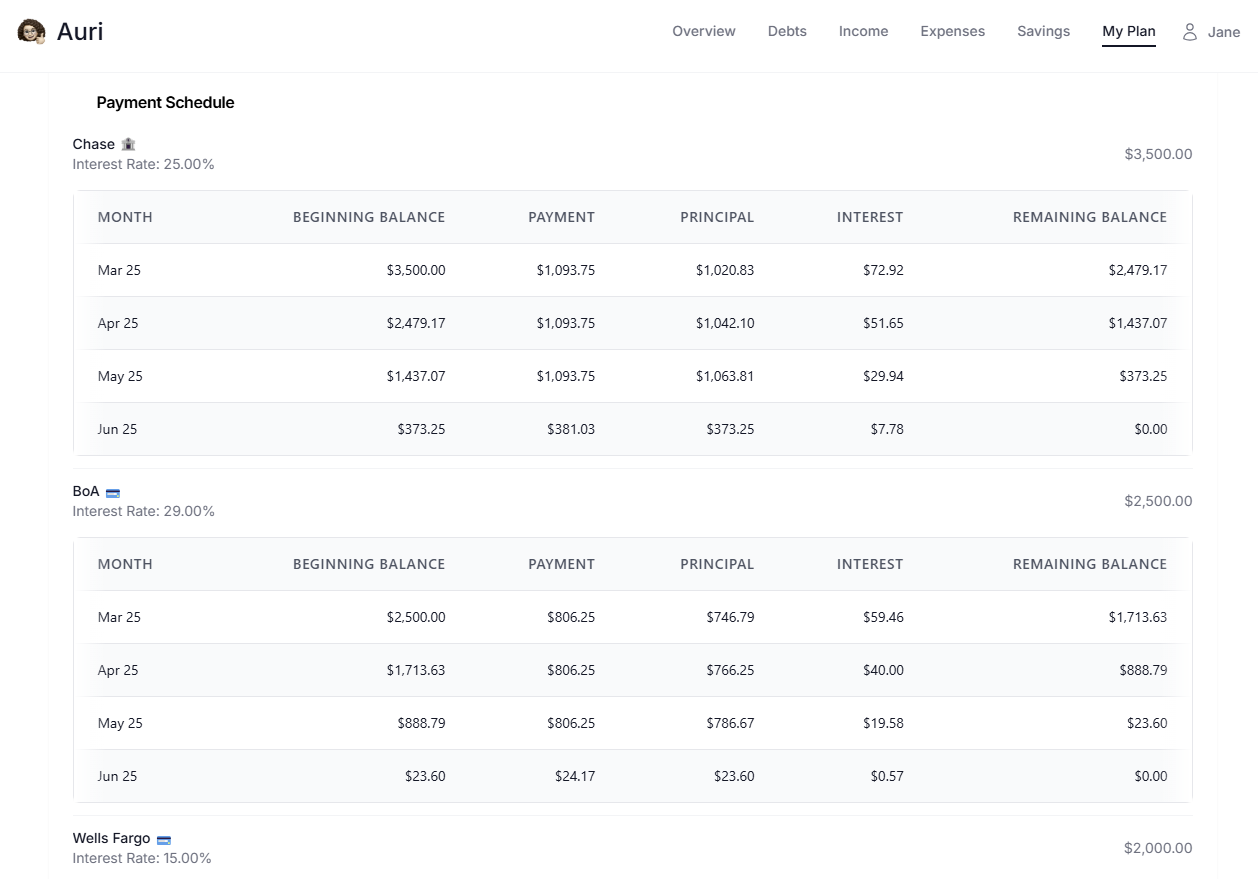Open the Debts navigation tab

point(787,31)
